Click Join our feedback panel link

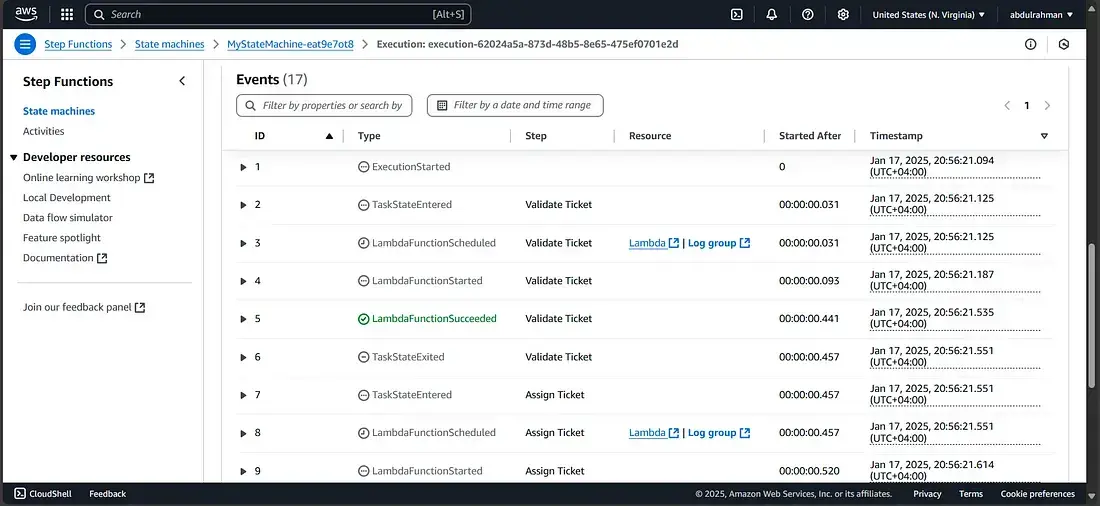tap(77, 307)
